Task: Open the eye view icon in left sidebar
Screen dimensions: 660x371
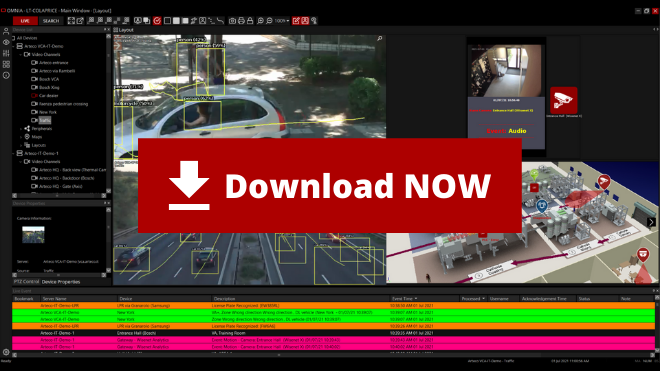Action: pos(6,42)
